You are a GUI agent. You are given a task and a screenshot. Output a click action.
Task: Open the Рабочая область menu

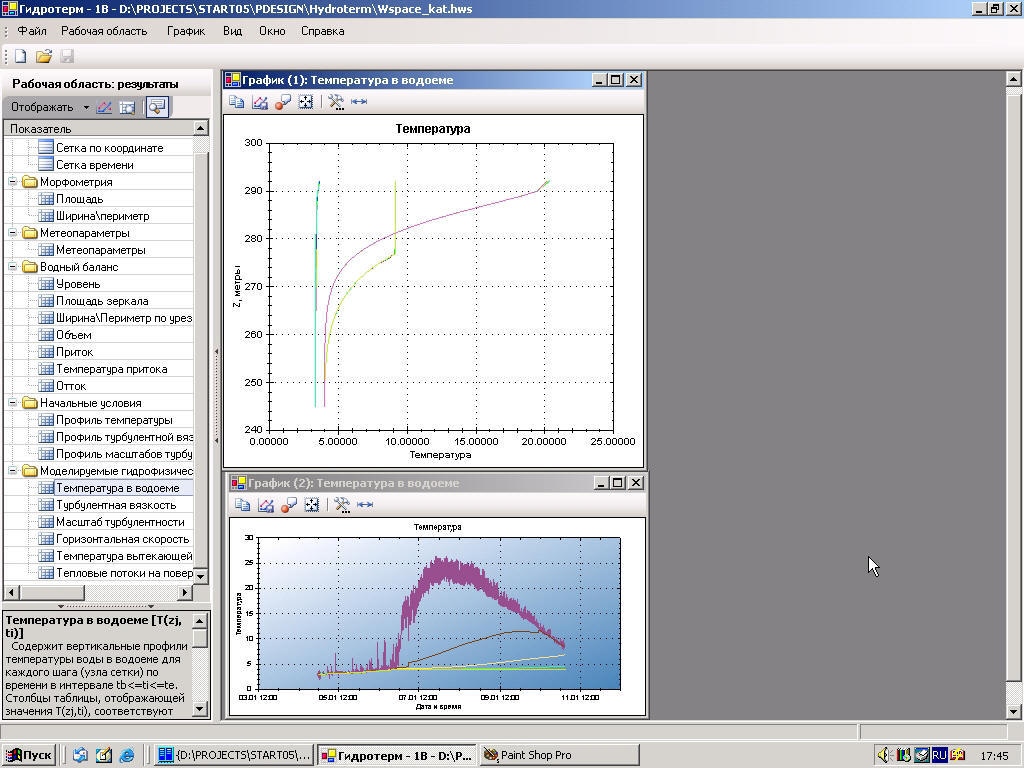(x=104, y=31)
